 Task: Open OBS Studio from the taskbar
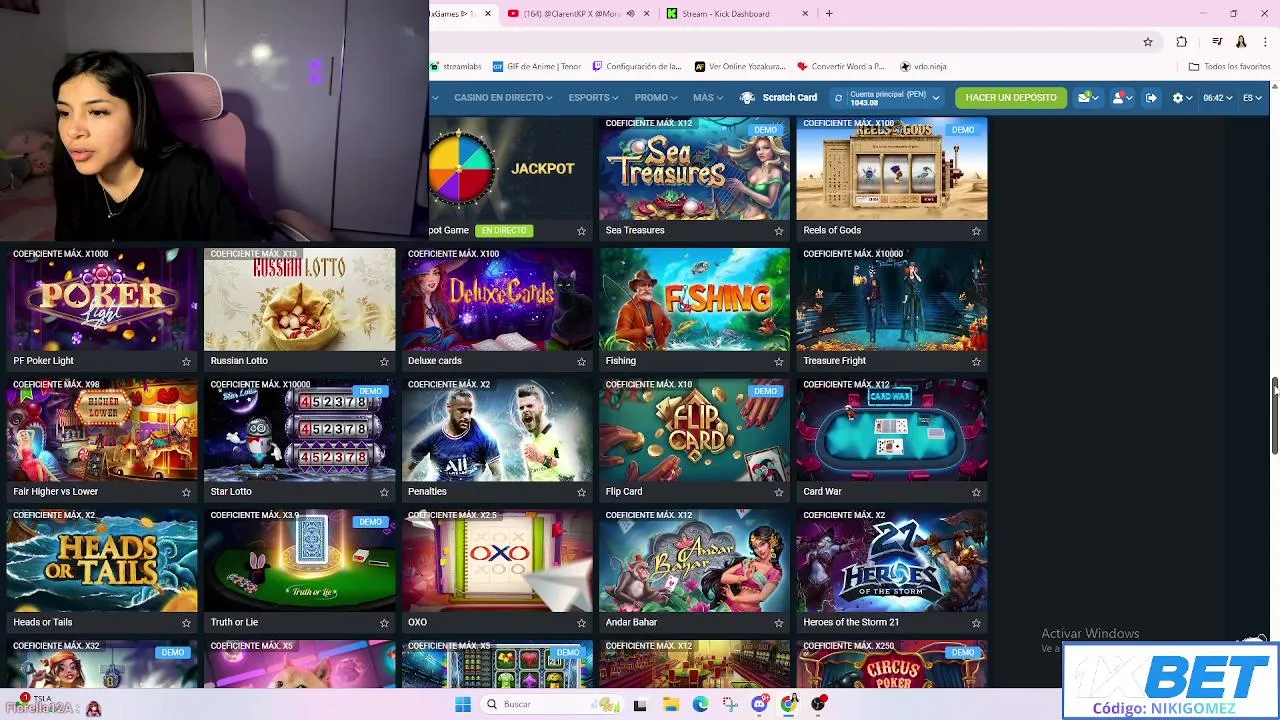point(819,705)
